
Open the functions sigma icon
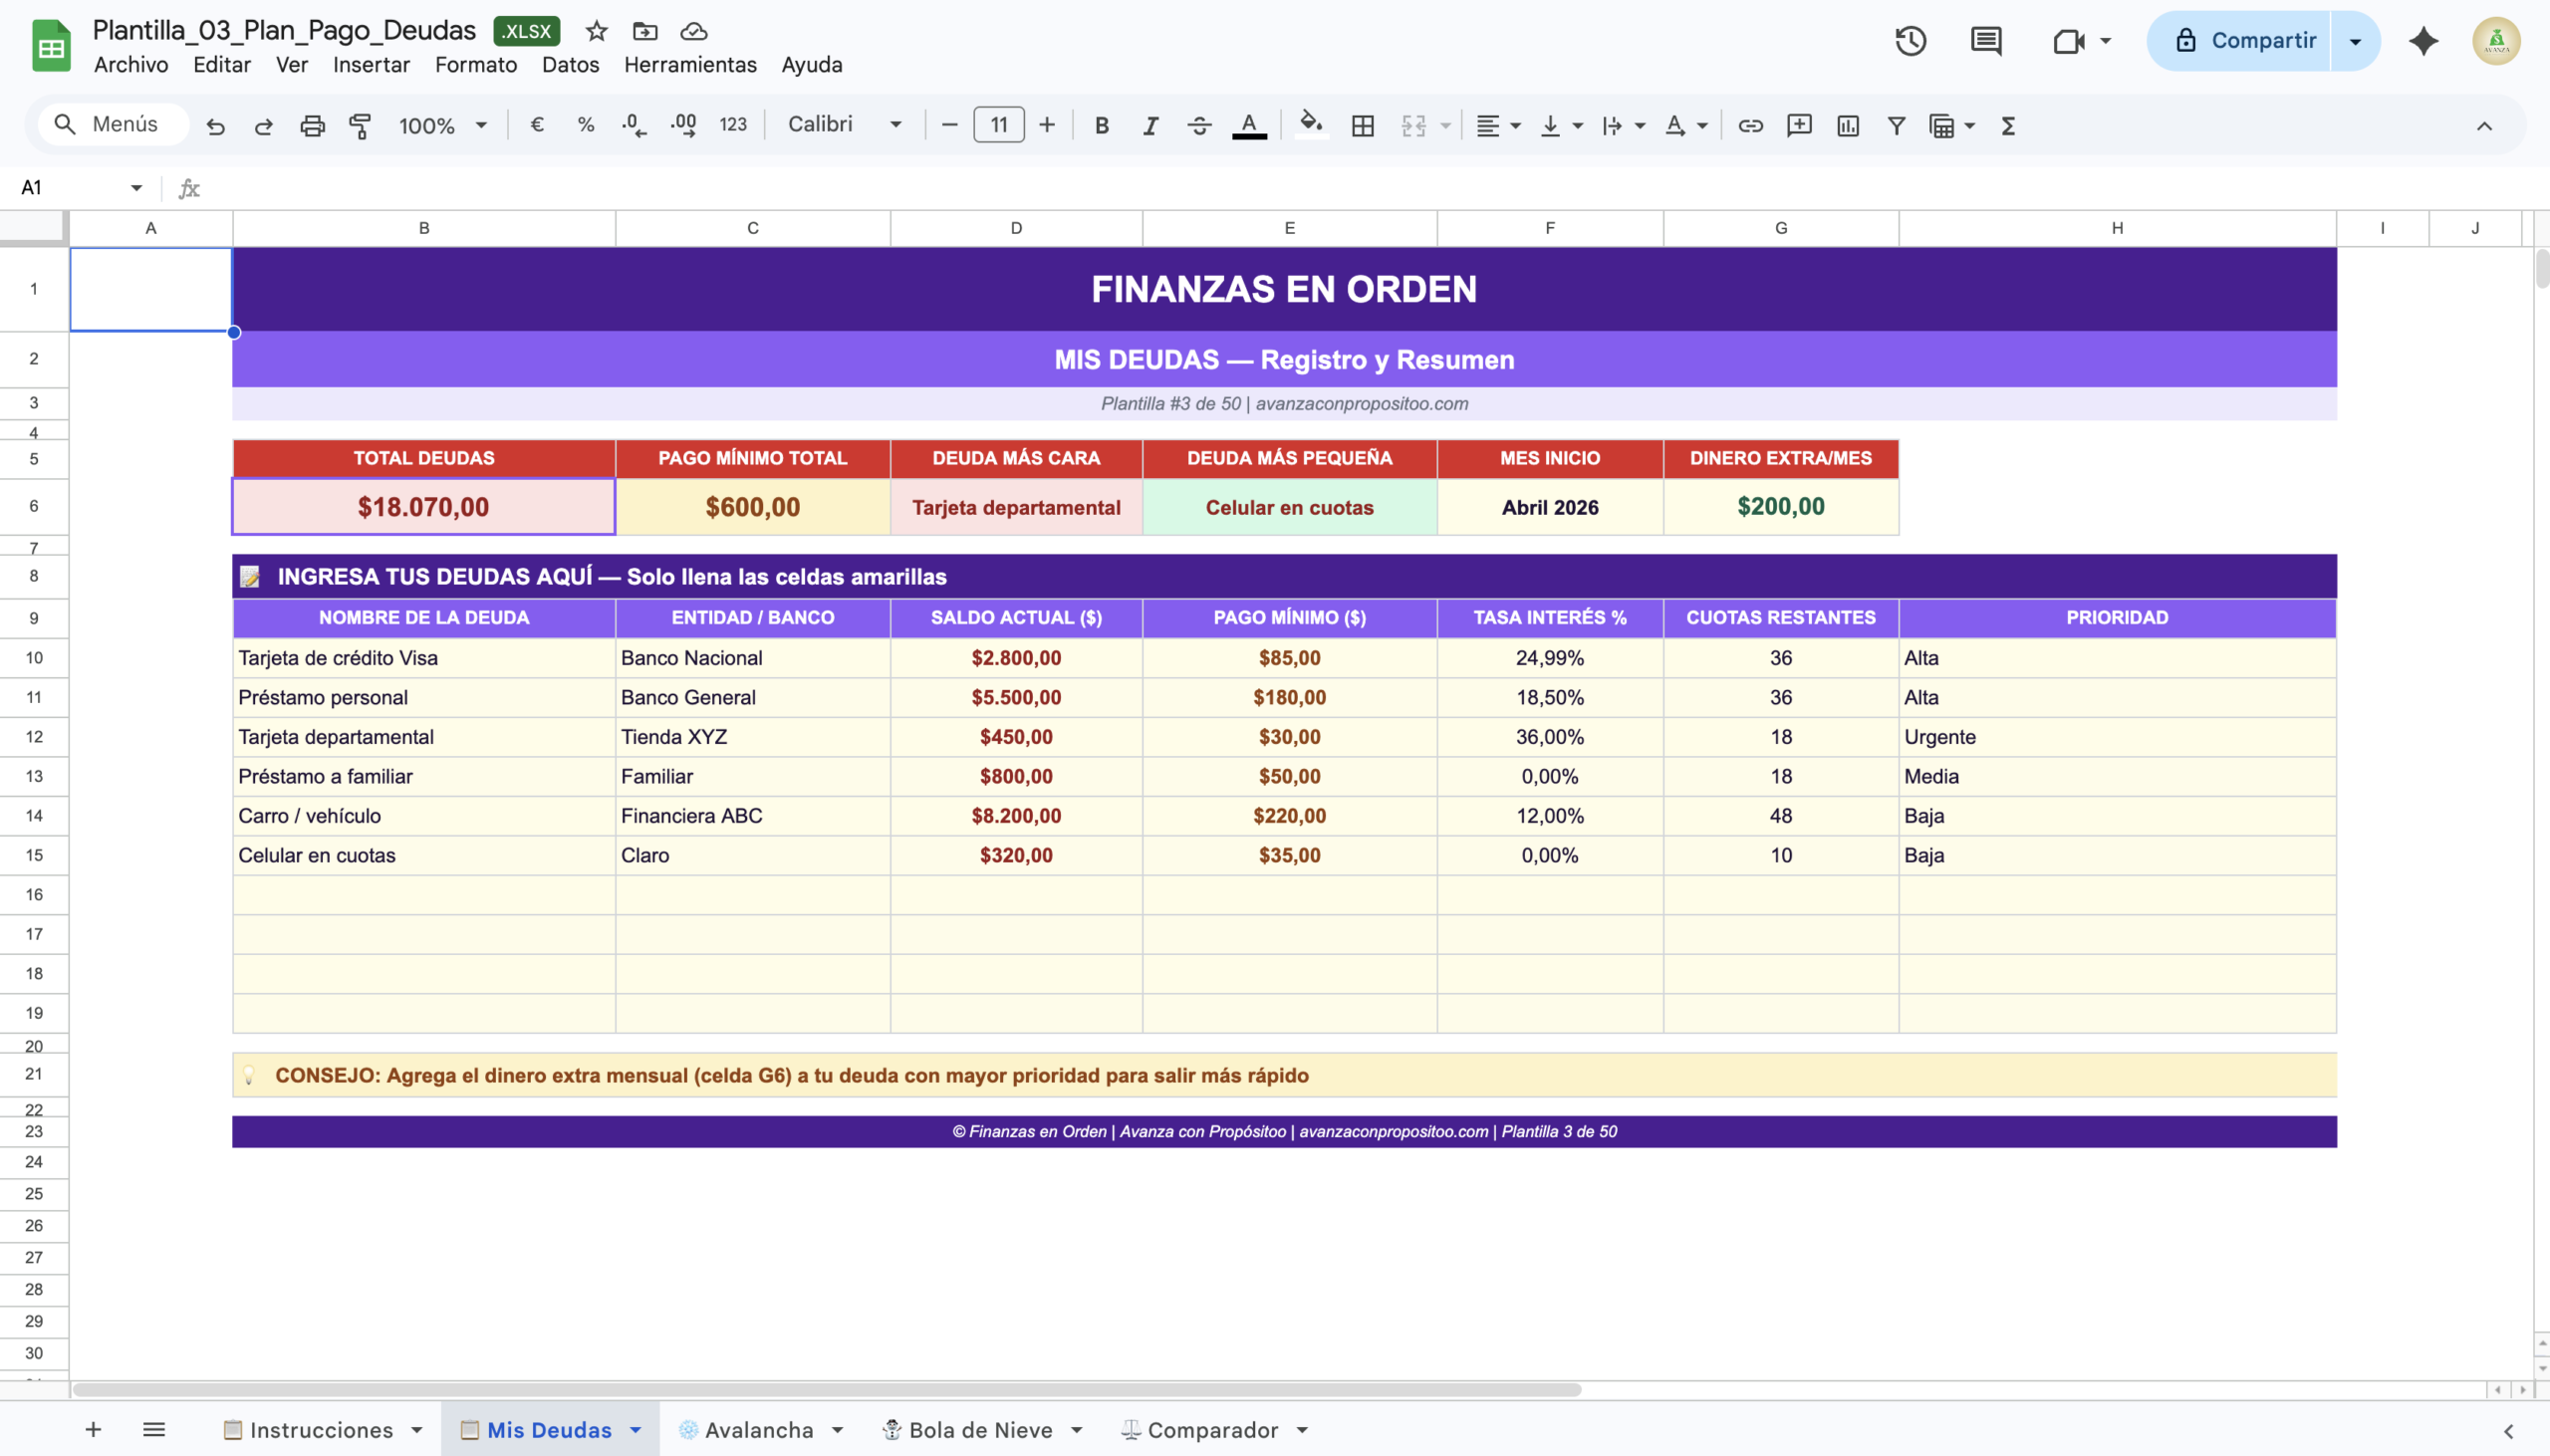click(2007, 125)
